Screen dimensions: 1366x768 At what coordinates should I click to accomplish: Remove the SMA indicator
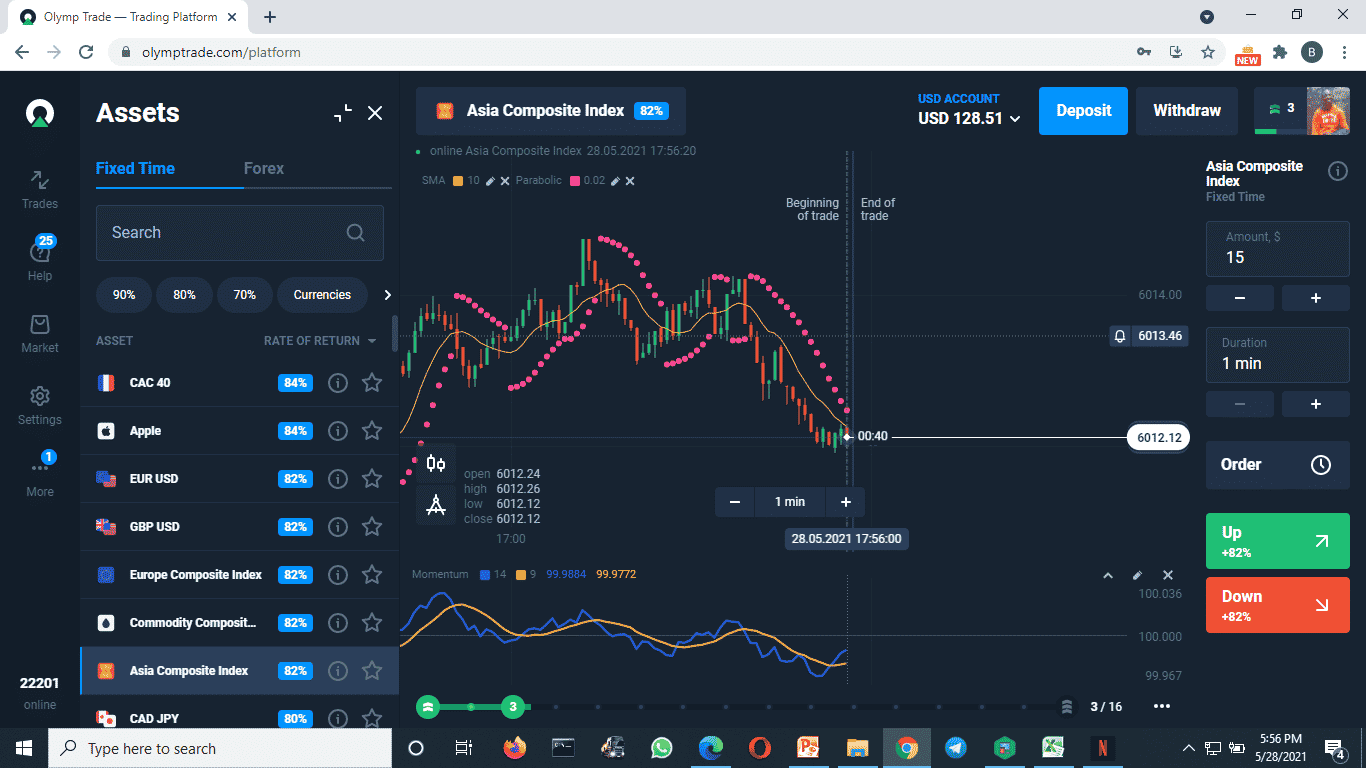pyautogui.click(x=505, y=181)
